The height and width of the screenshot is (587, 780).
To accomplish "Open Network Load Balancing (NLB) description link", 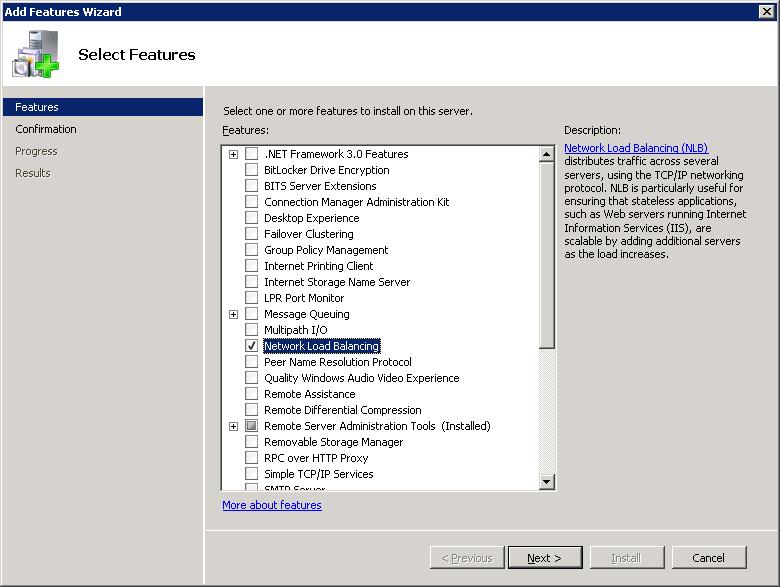I will click(x=635, y=148).
